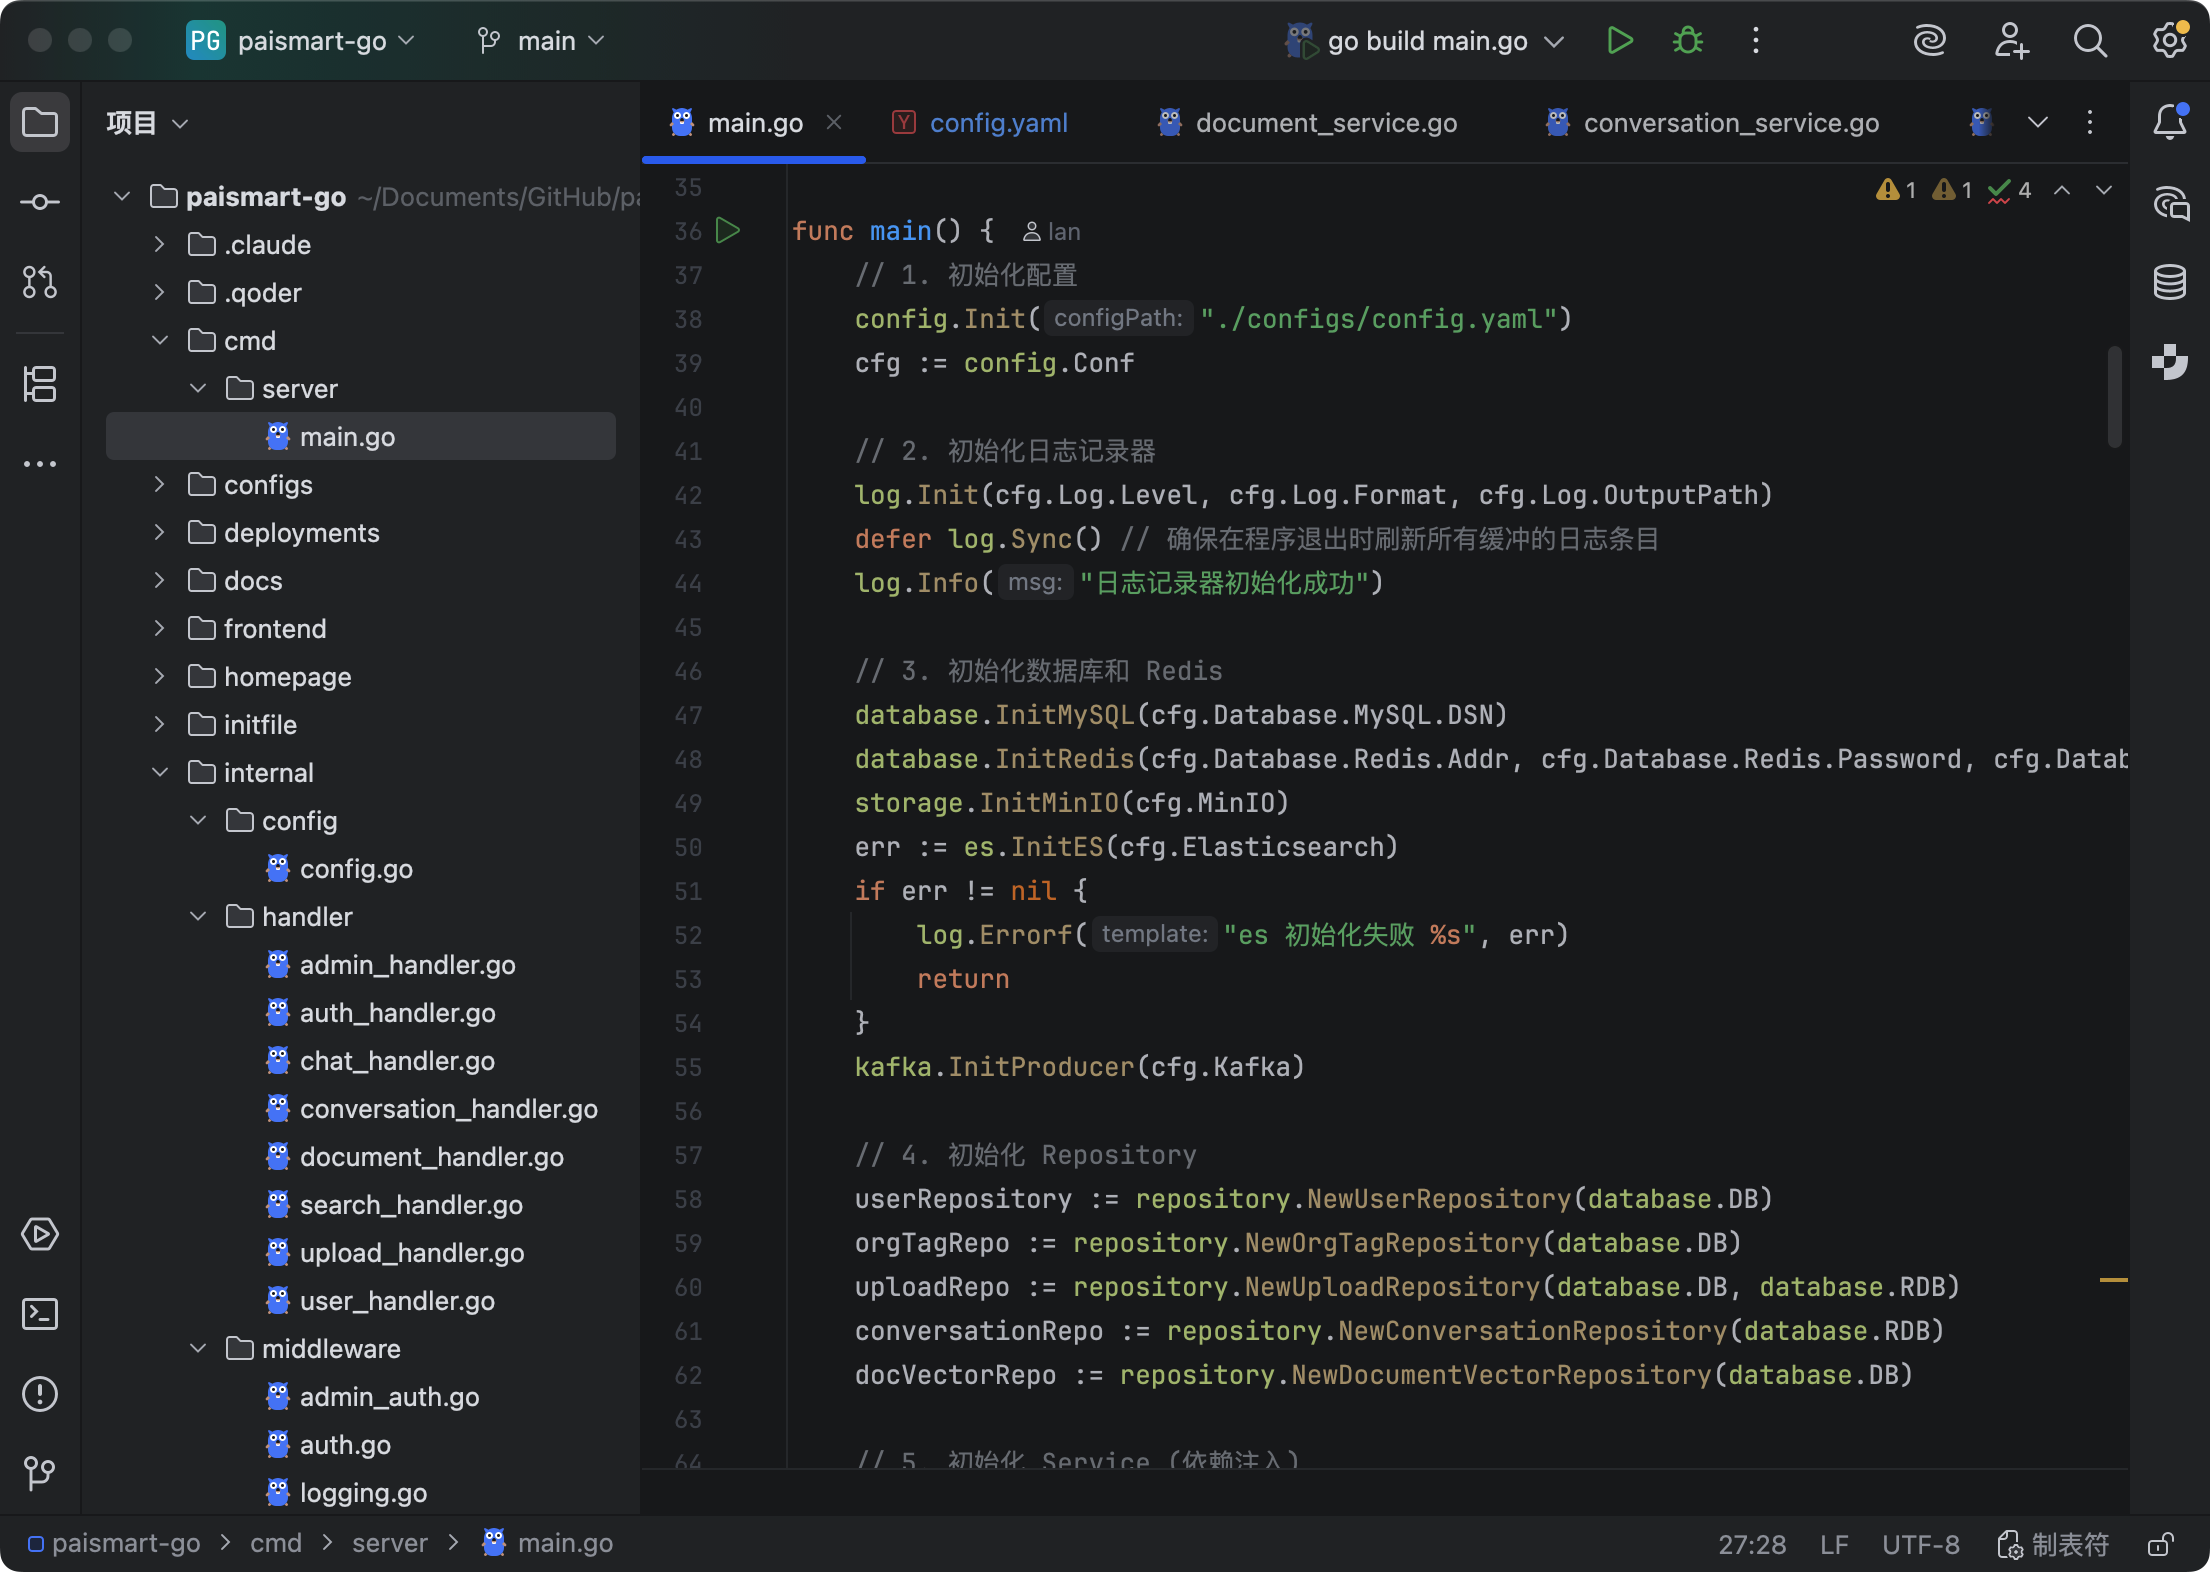Collapse the handler folder
The image size is (2210, 1572).
(198, 917)
